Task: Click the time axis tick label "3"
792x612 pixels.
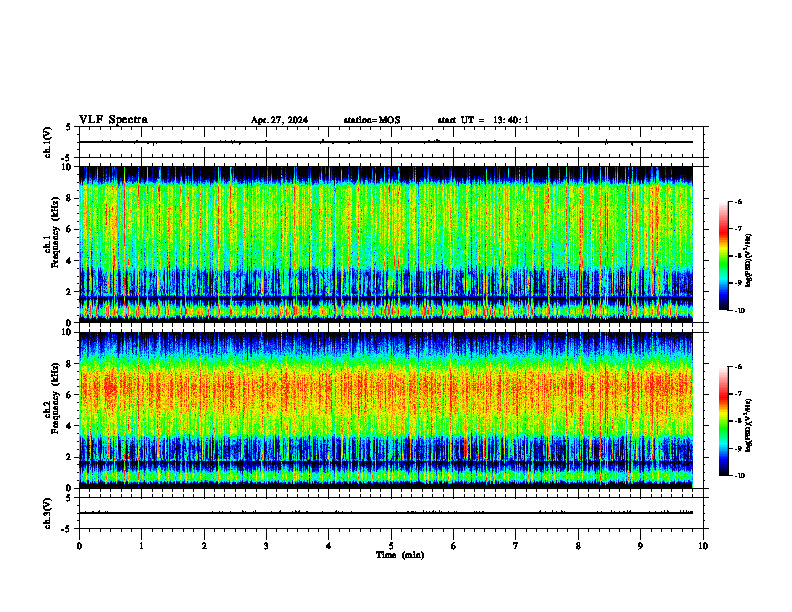Action: point(266,546)
